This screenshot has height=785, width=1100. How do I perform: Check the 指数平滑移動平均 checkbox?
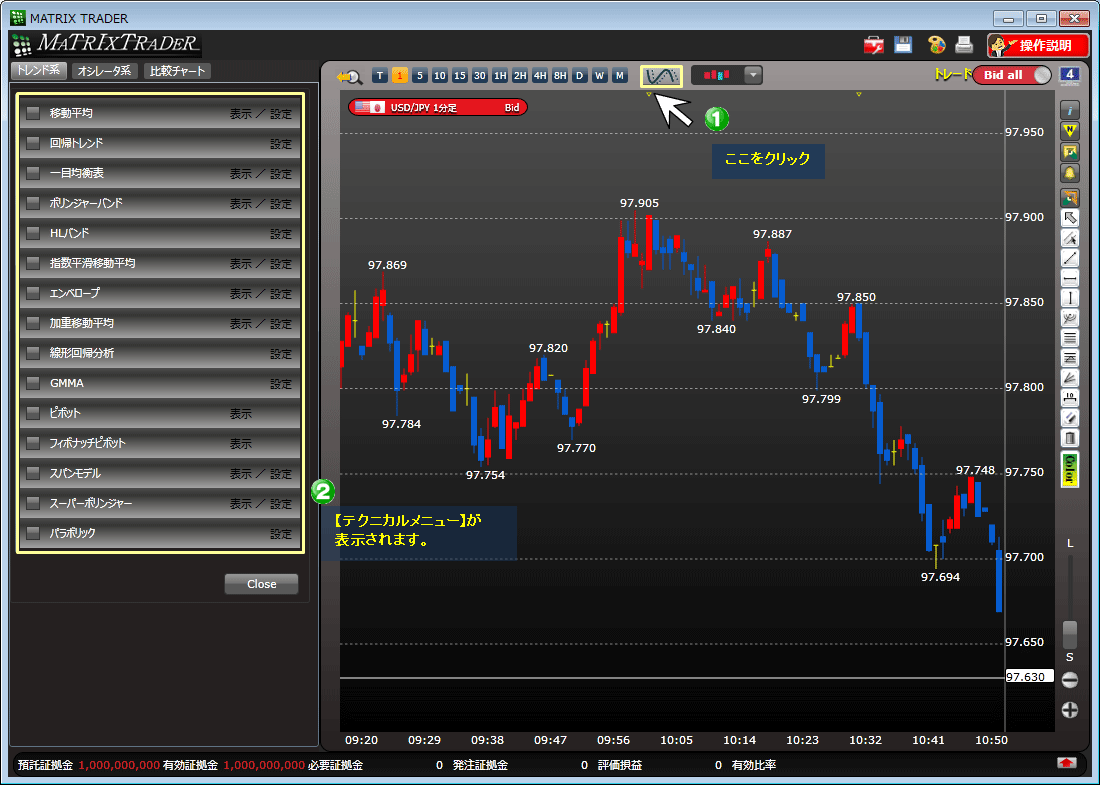[x=33, y=263]
